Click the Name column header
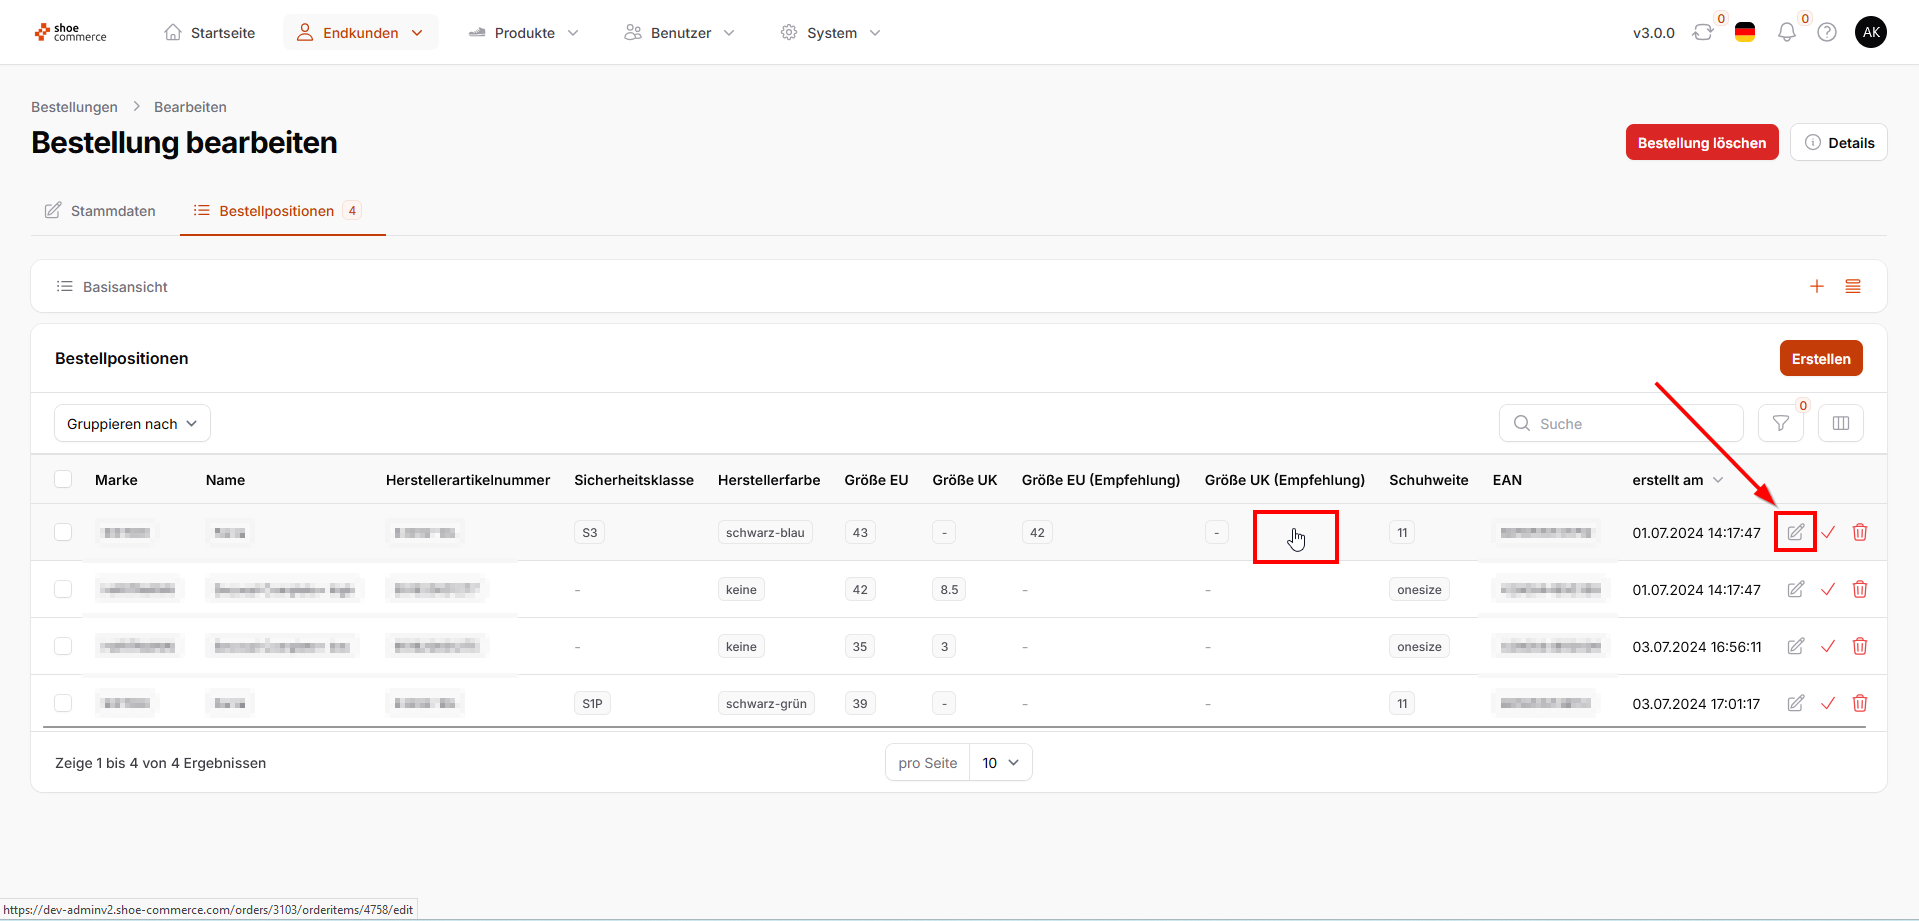 point(225,480)
